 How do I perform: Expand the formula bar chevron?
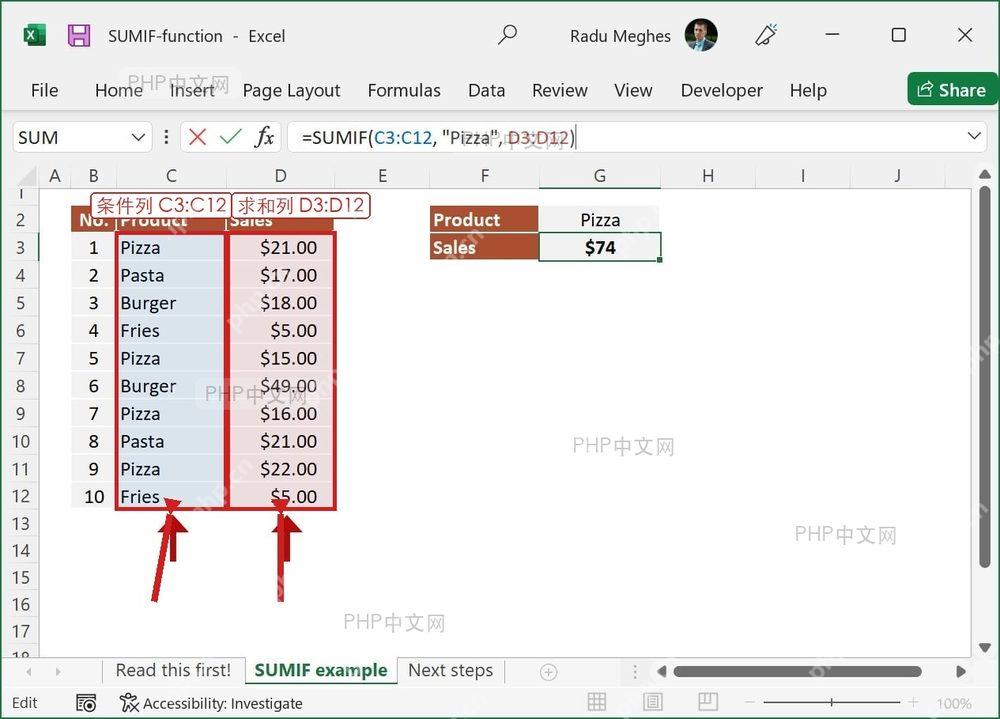974,136
